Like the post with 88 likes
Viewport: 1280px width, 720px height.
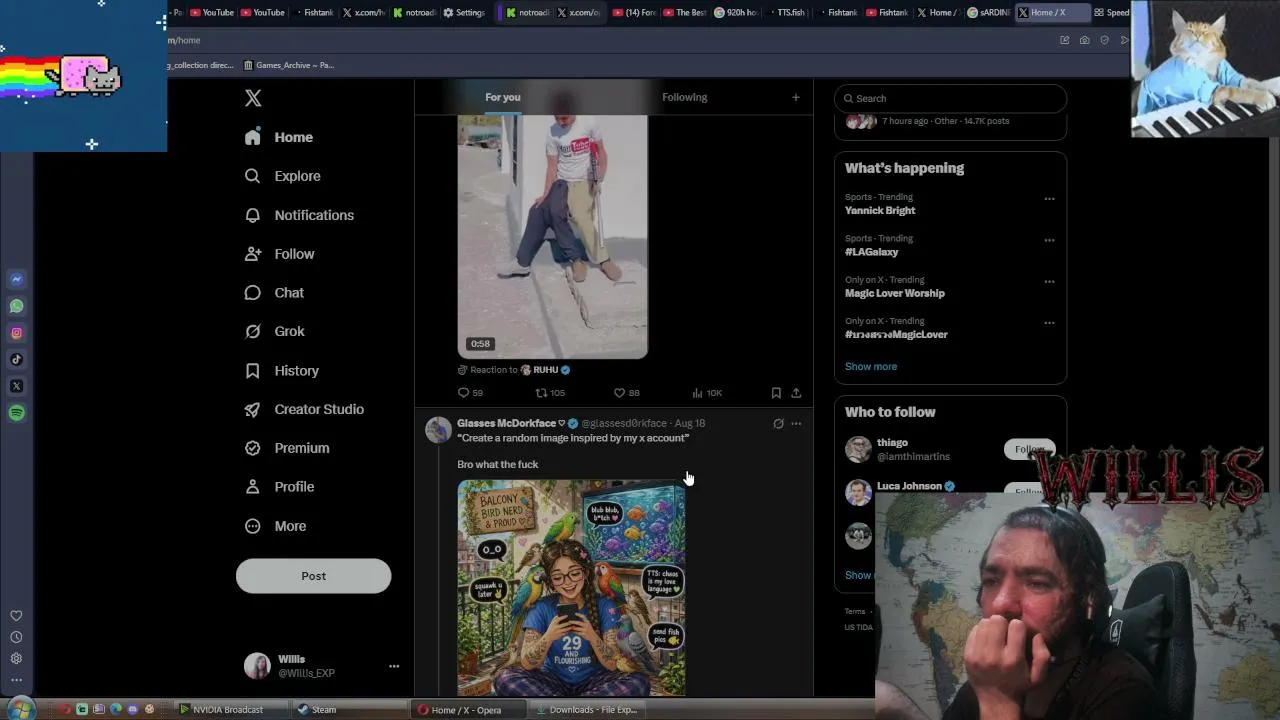click(x=626, y=393)
